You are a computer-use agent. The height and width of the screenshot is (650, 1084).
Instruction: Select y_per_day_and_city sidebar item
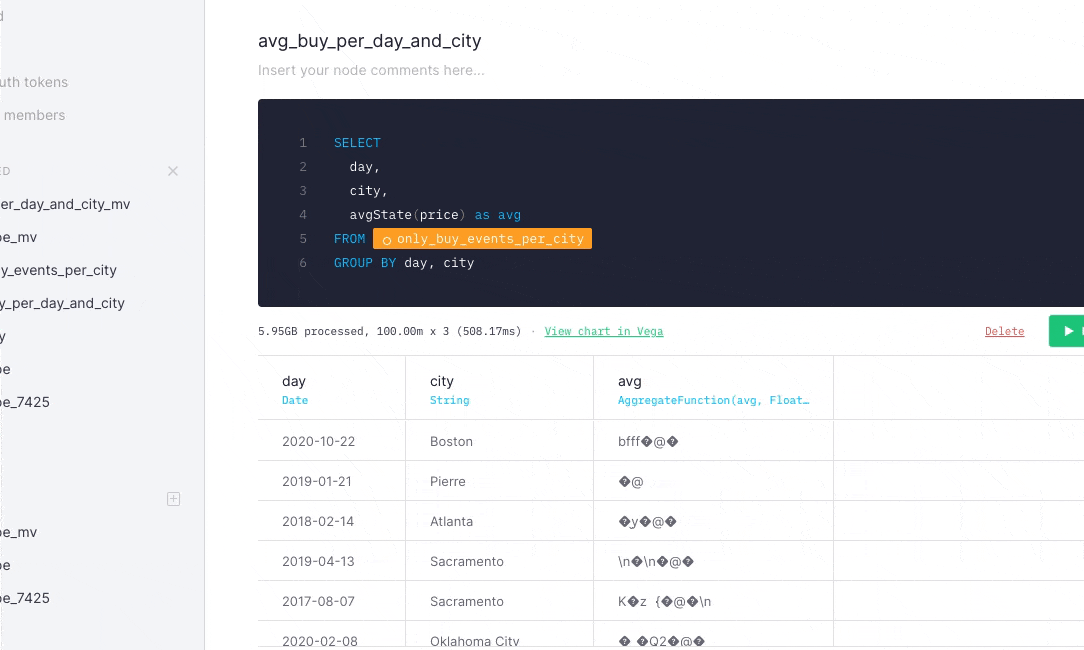(62, 304)
